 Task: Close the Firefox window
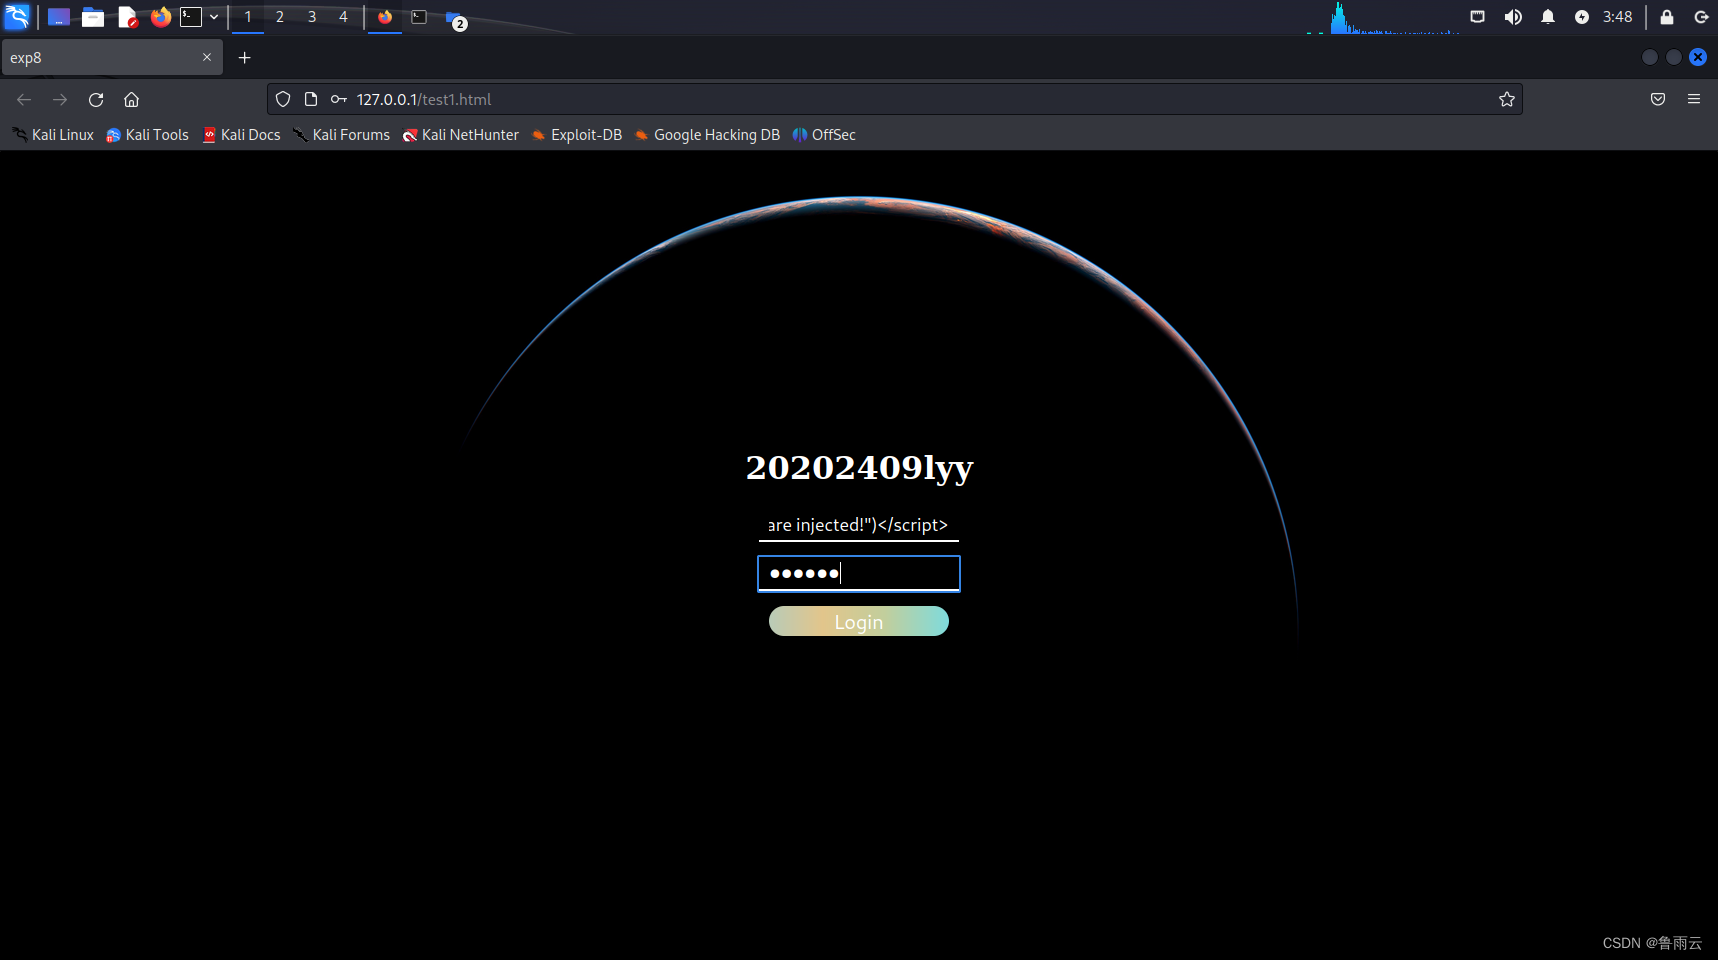tap(1698, 57)
